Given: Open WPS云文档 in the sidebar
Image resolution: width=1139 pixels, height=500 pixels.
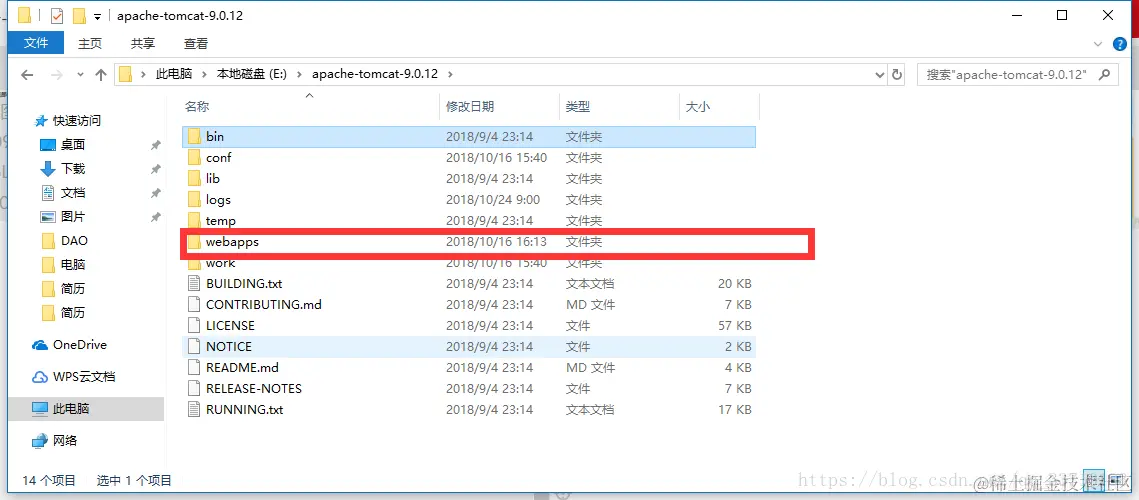Looking at the screenshot, I should [x=74, y=377].
